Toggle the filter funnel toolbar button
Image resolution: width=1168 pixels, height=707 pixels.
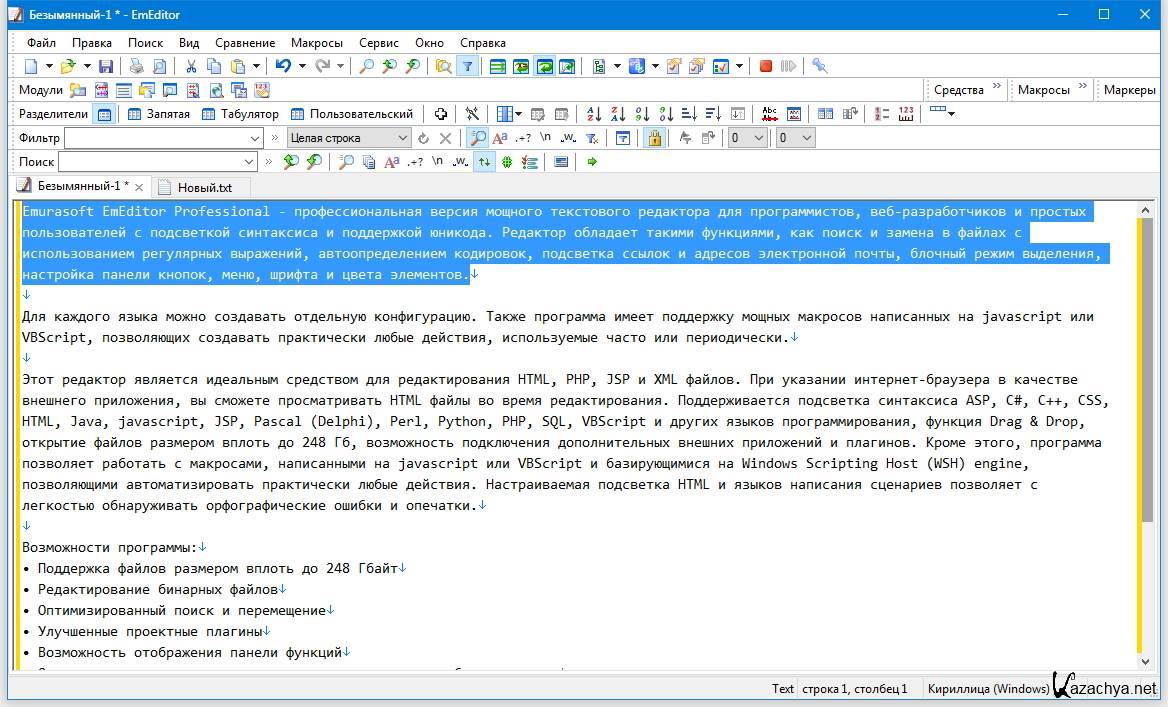[x=467, y=66]
